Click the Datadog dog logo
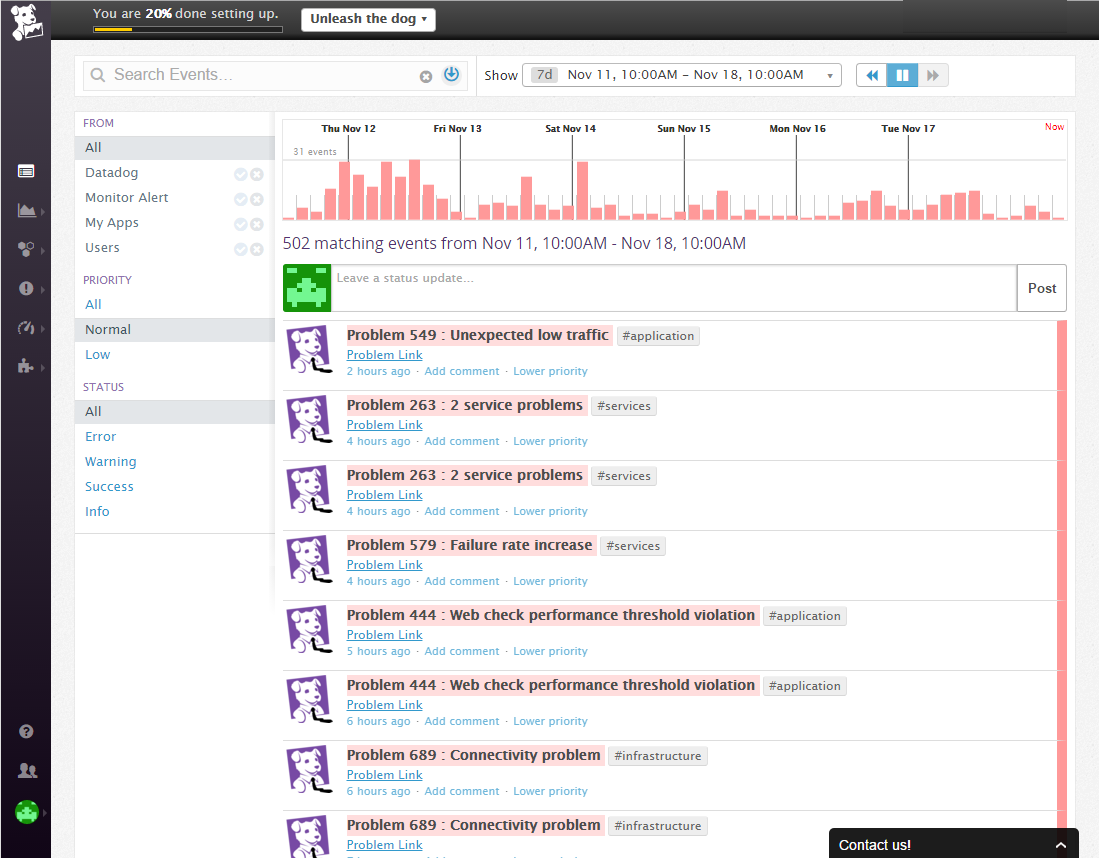This screenshot has width=1099, height=858. [26, 22]
